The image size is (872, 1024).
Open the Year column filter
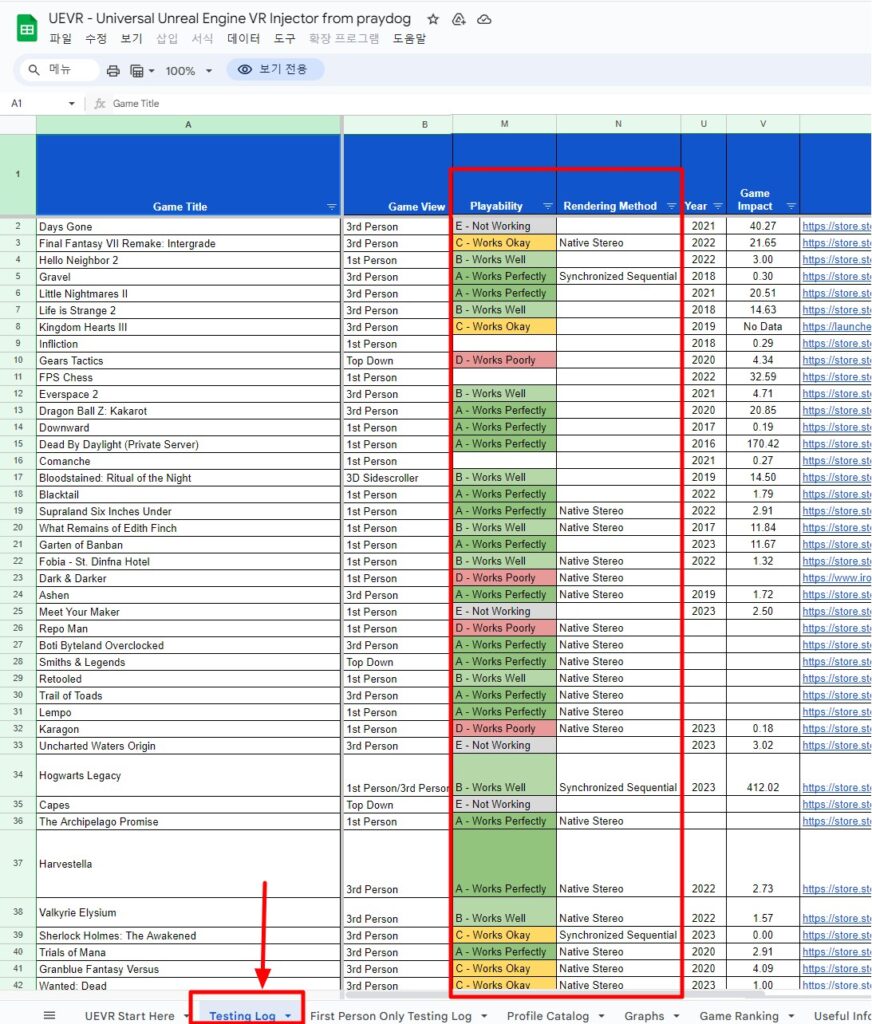[718, 206]
